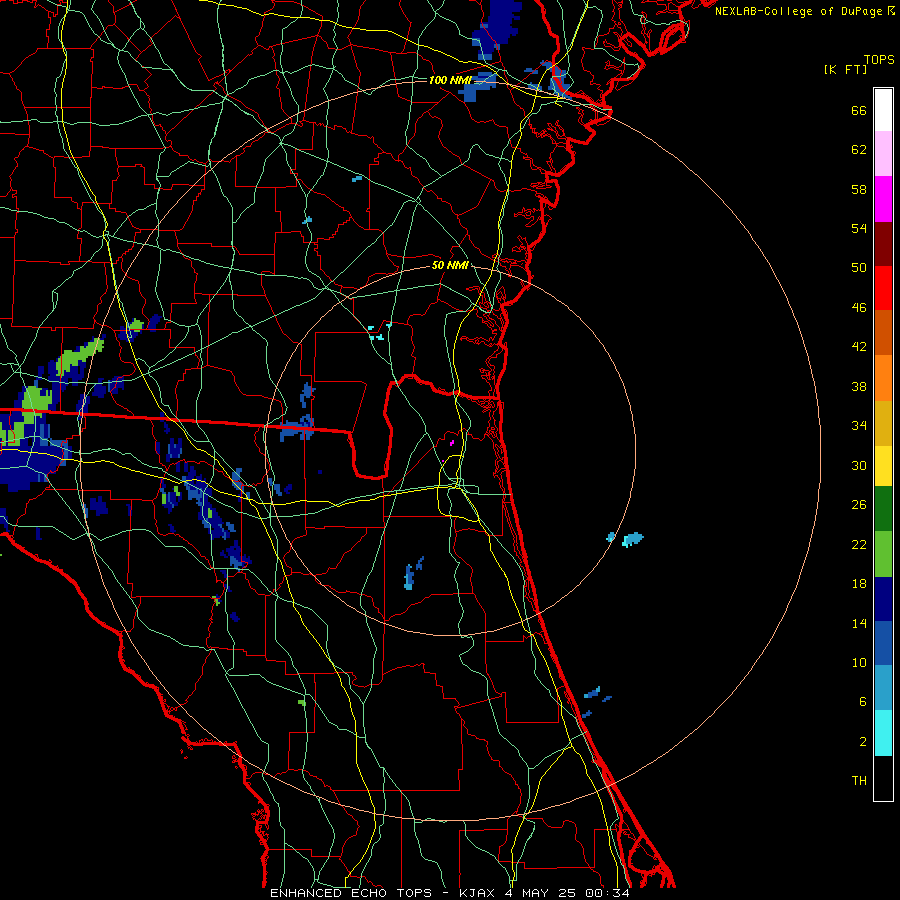The height and width of the screenshot is (900, 900).
Task: Click the gold legend swatch
Action: click(883, 423)
